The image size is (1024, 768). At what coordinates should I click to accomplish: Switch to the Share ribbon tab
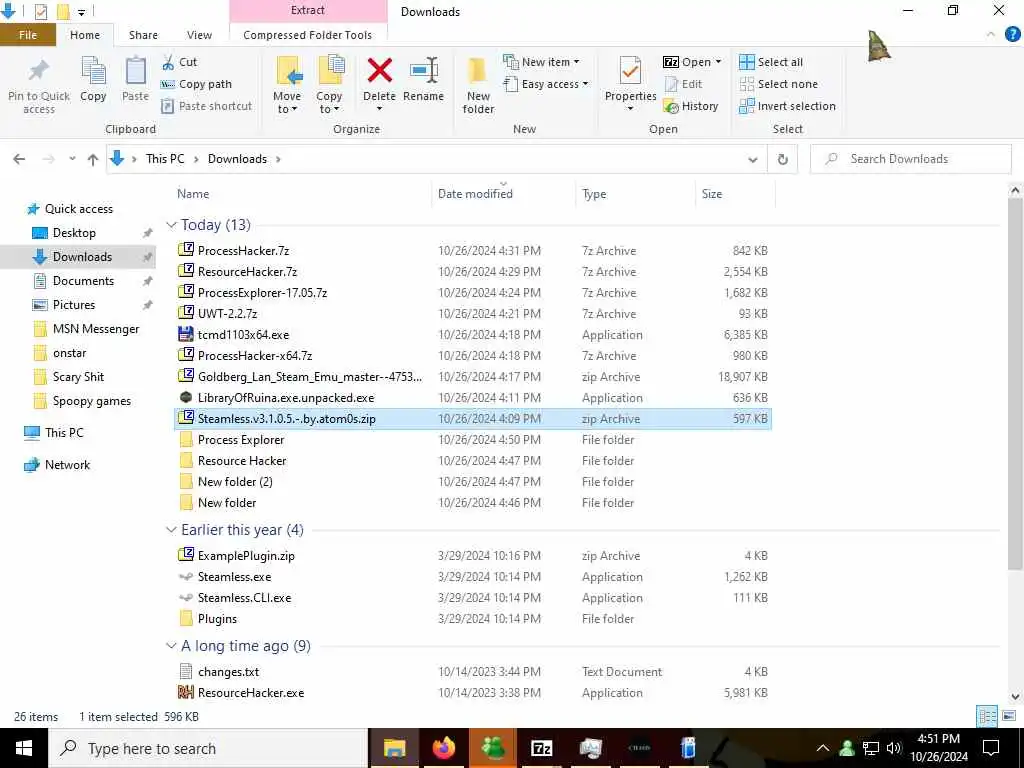pyautogui.click(x=143, y=35)
